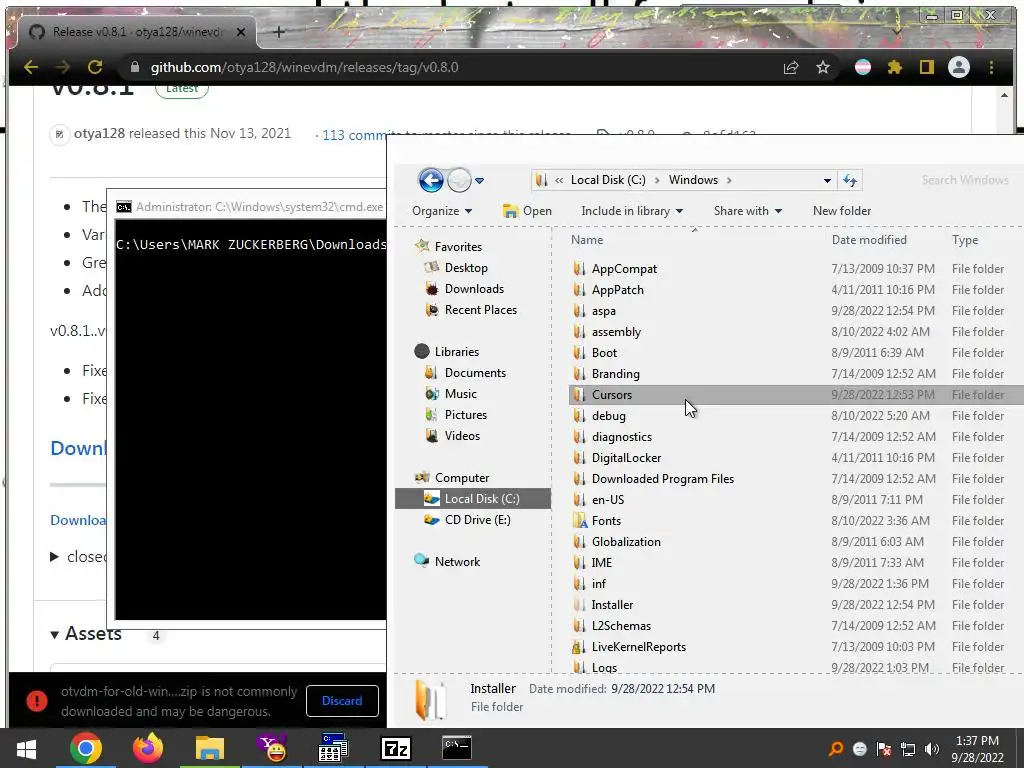The width and height of the screenshot is (1024, 768).
Task: Click the Explorer back button
Action: click(x=431, y=180)
